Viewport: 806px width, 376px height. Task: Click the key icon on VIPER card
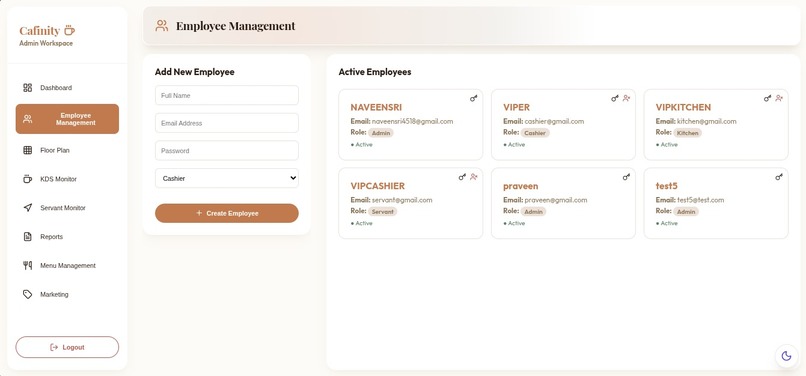point(615,98)
